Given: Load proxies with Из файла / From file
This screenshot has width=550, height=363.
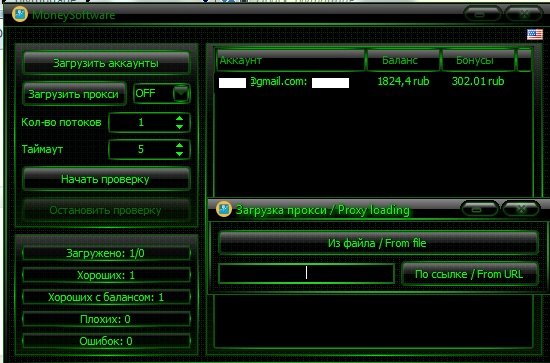Looking at the screenshot, I should coord(378,243).
